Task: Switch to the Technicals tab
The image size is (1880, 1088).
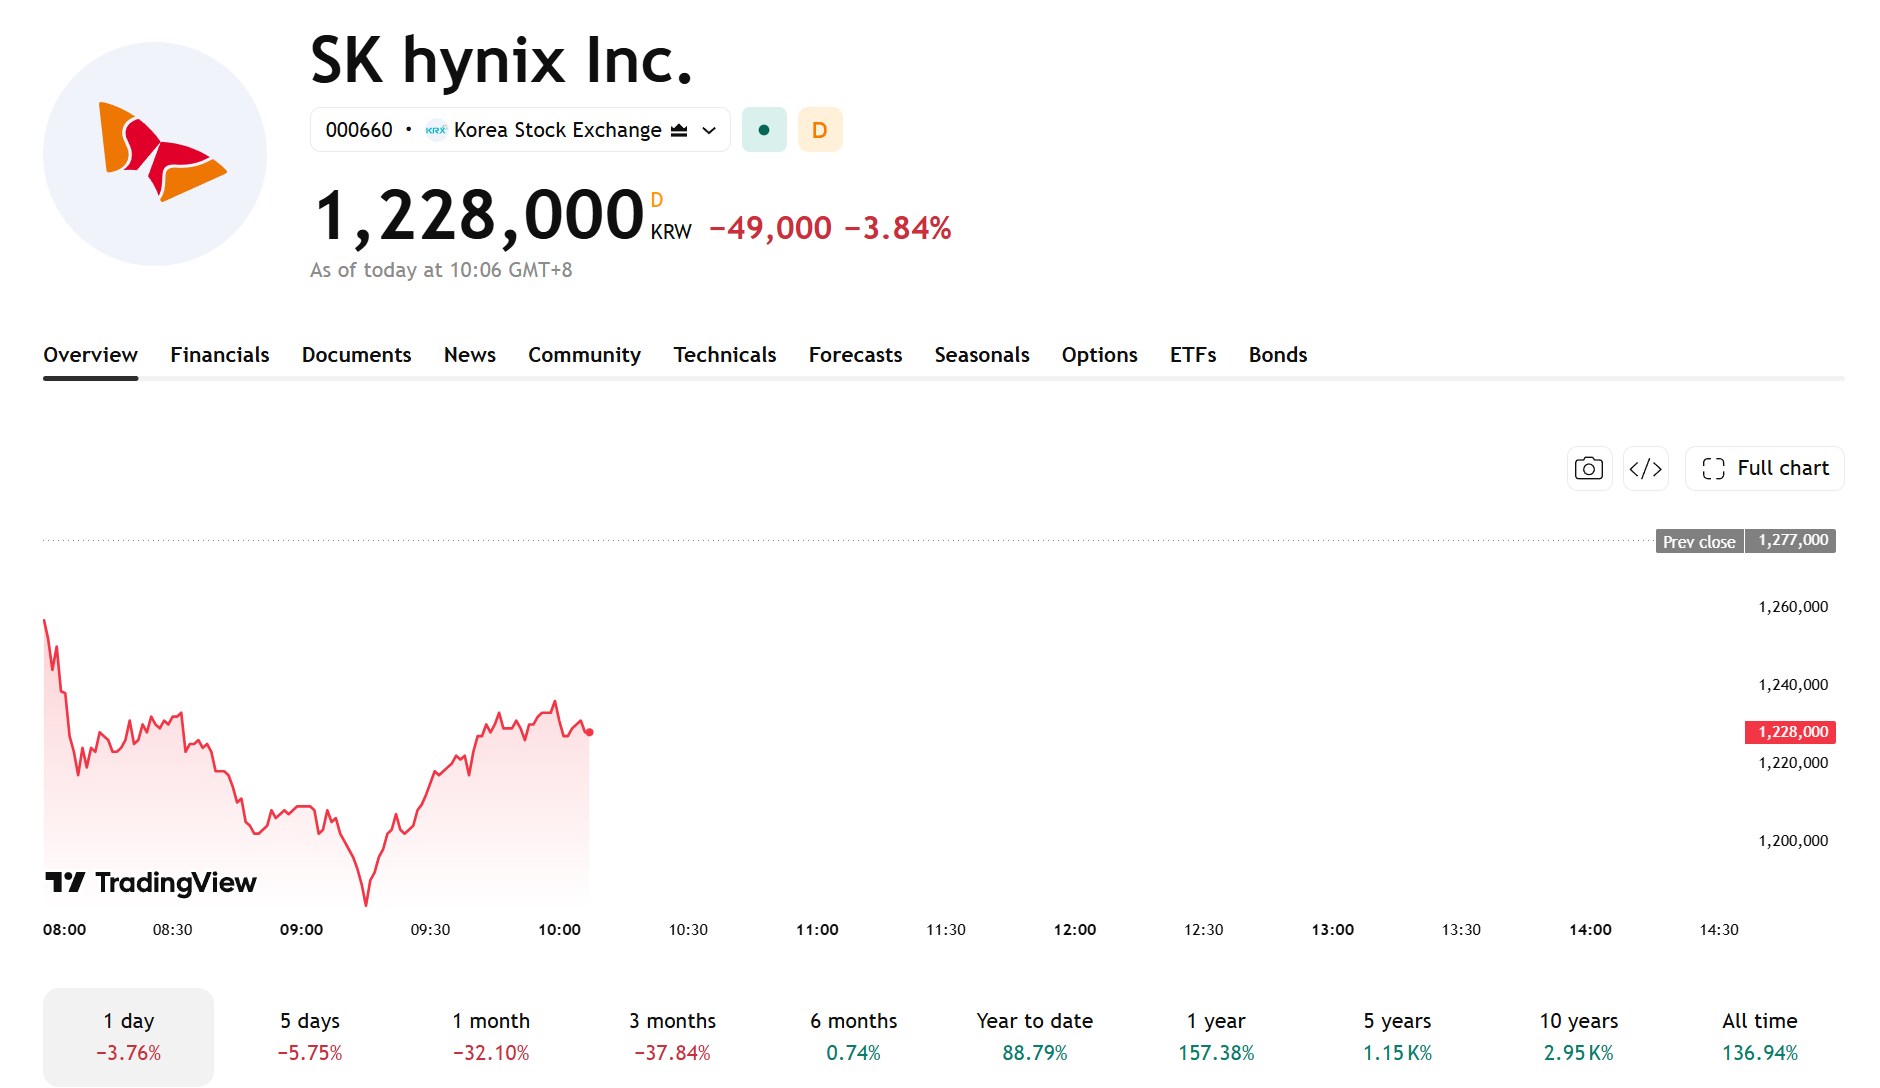Action: 725,355
